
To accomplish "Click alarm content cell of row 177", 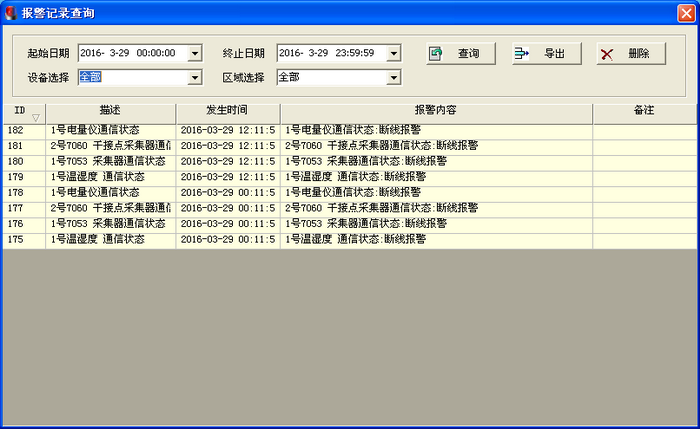I will pos(435,208).
